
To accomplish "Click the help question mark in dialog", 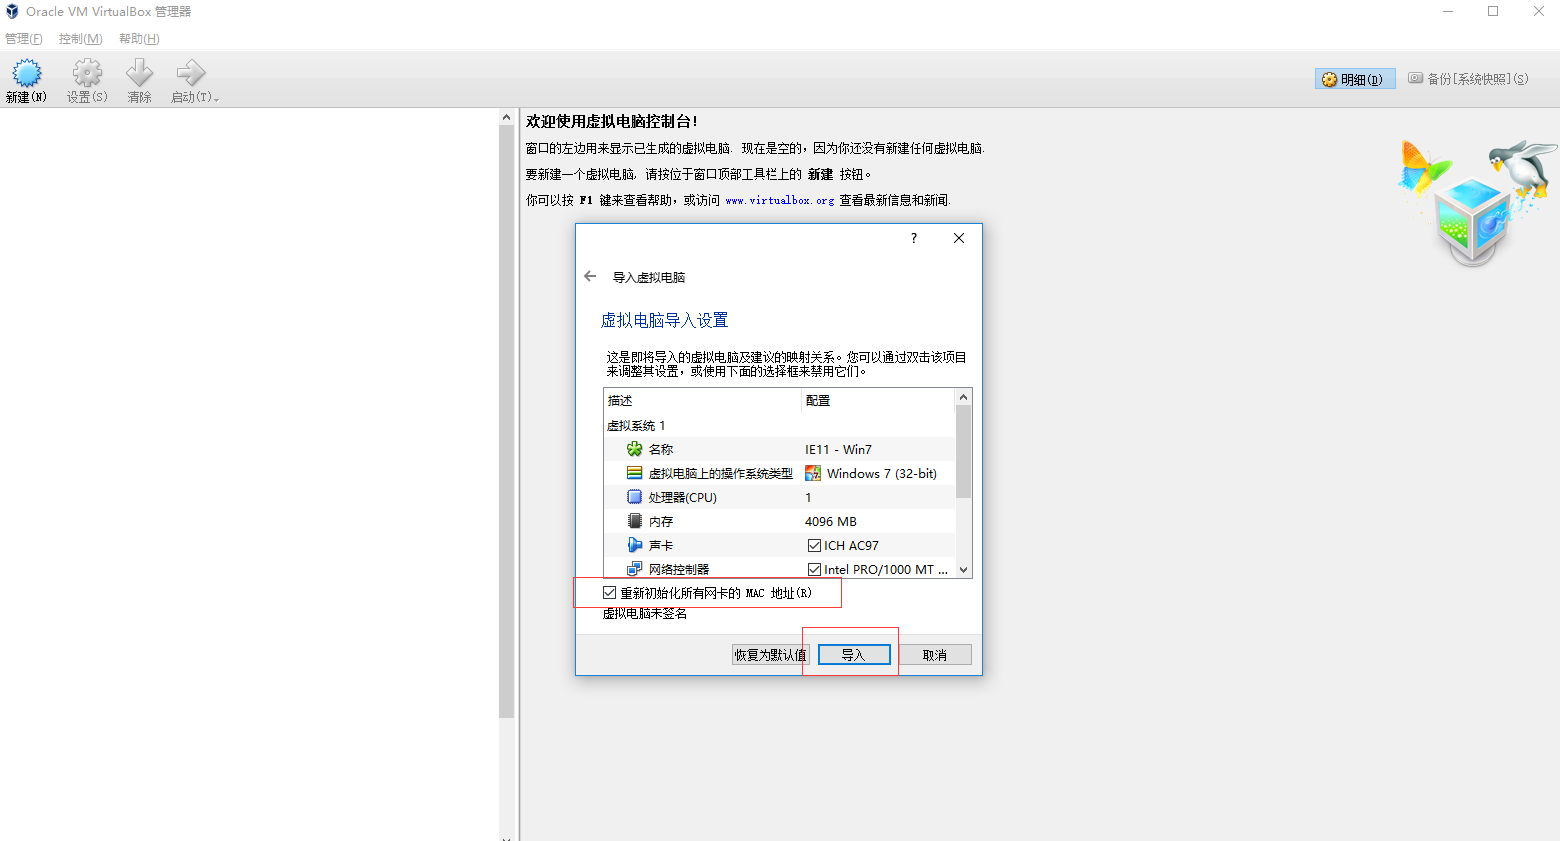I will [x=914, y=238].
